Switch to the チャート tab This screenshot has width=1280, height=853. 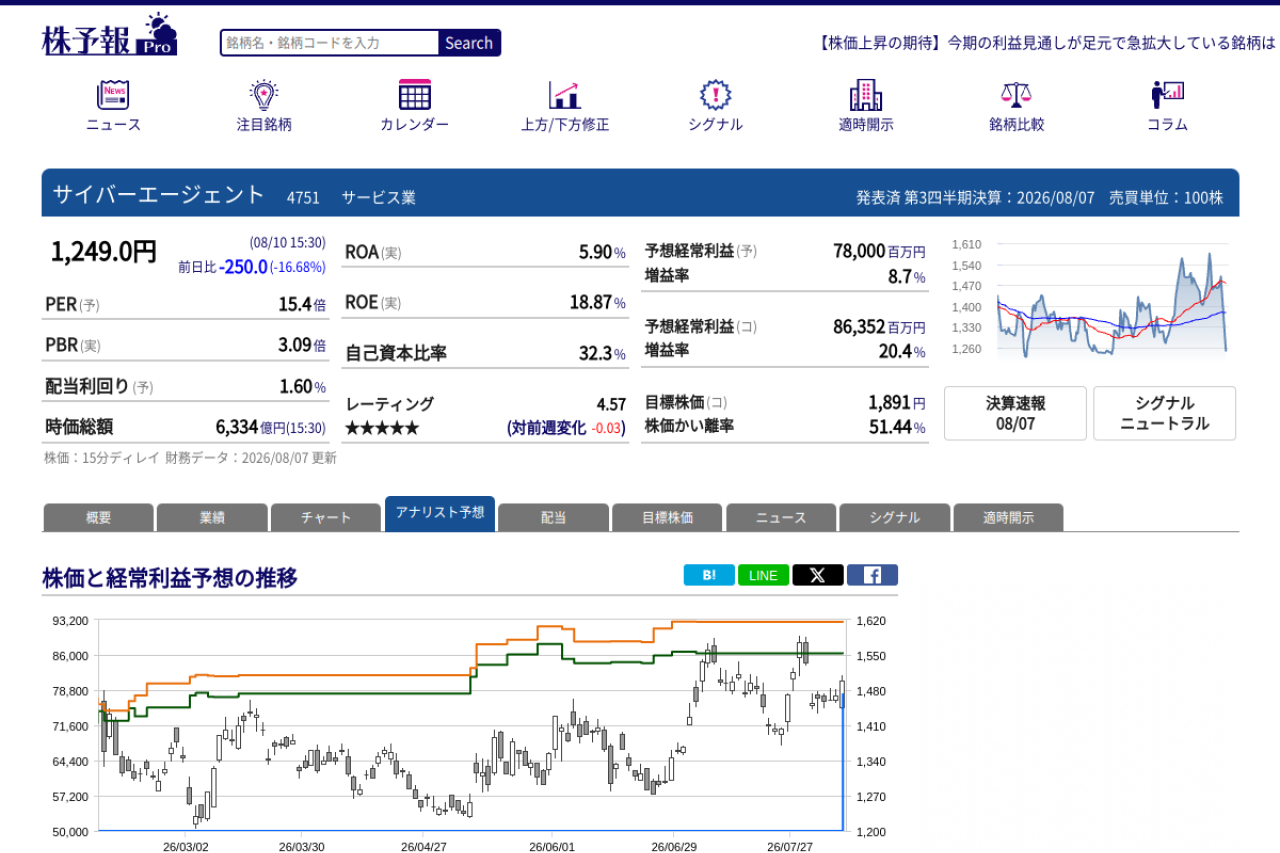coord(326,518)
